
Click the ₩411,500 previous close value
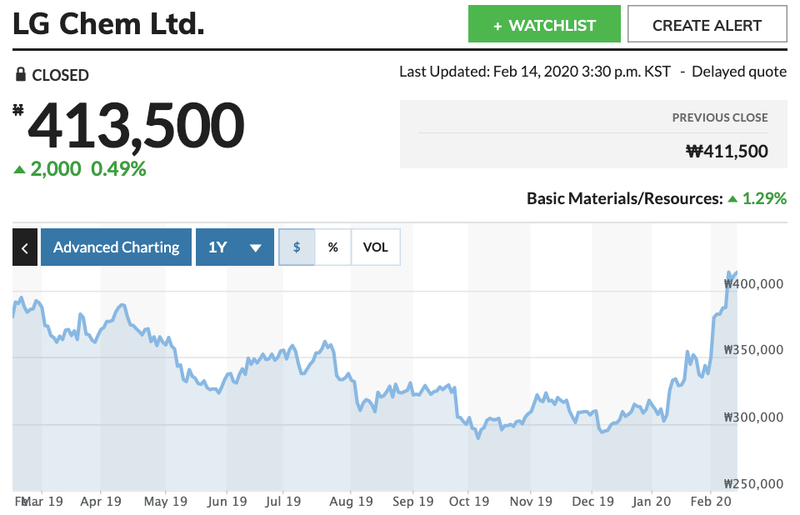727,151
